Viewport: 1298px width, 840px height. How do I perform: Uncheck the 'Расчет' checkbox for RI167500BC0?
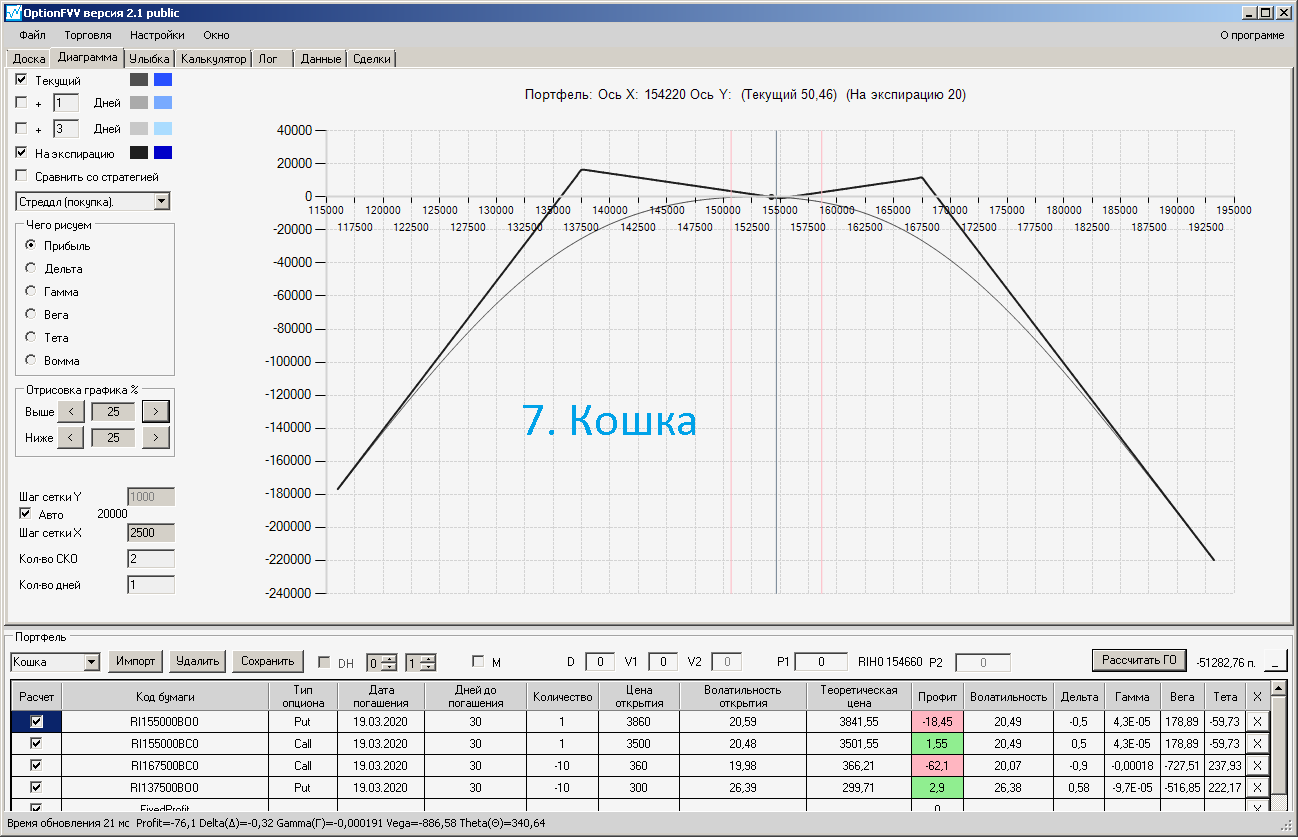(37, 765)
